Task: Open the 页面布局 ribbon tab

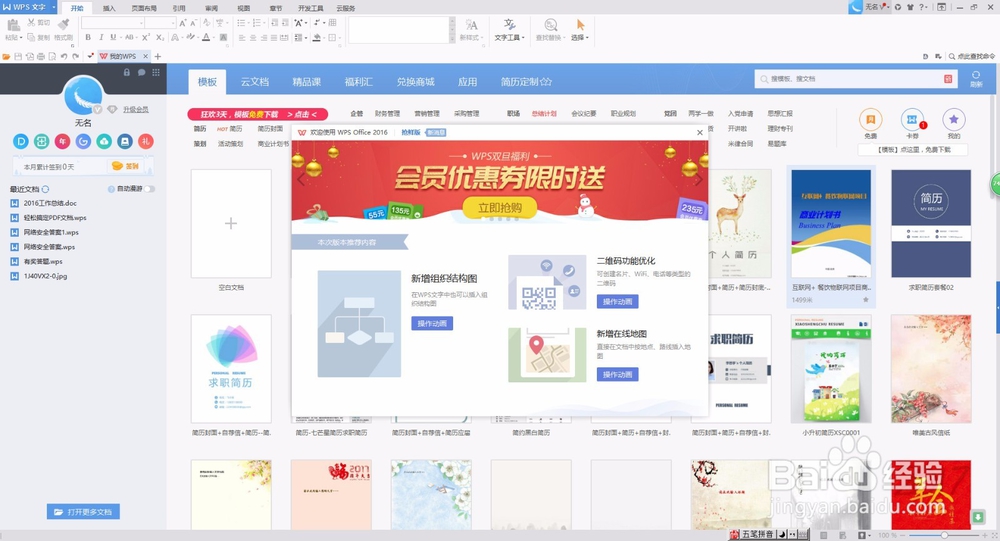Action: [144, 8]
